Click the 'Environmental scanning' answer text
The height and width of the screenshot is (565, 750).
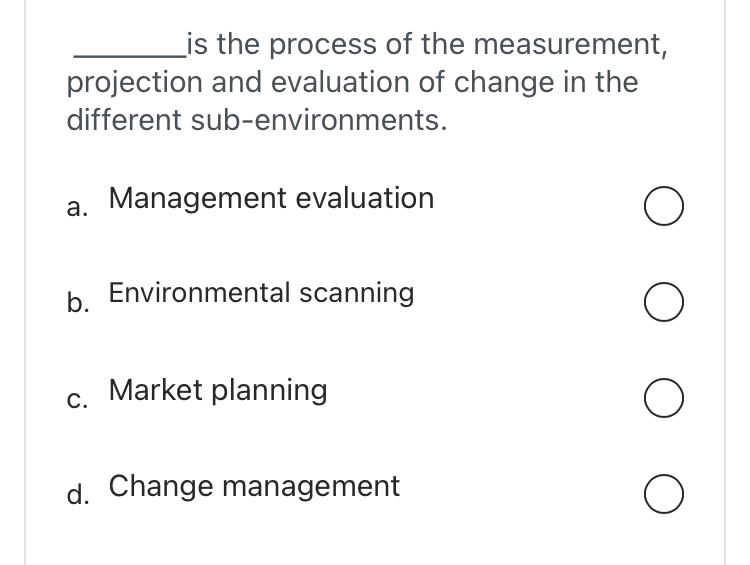pos(261,293)
